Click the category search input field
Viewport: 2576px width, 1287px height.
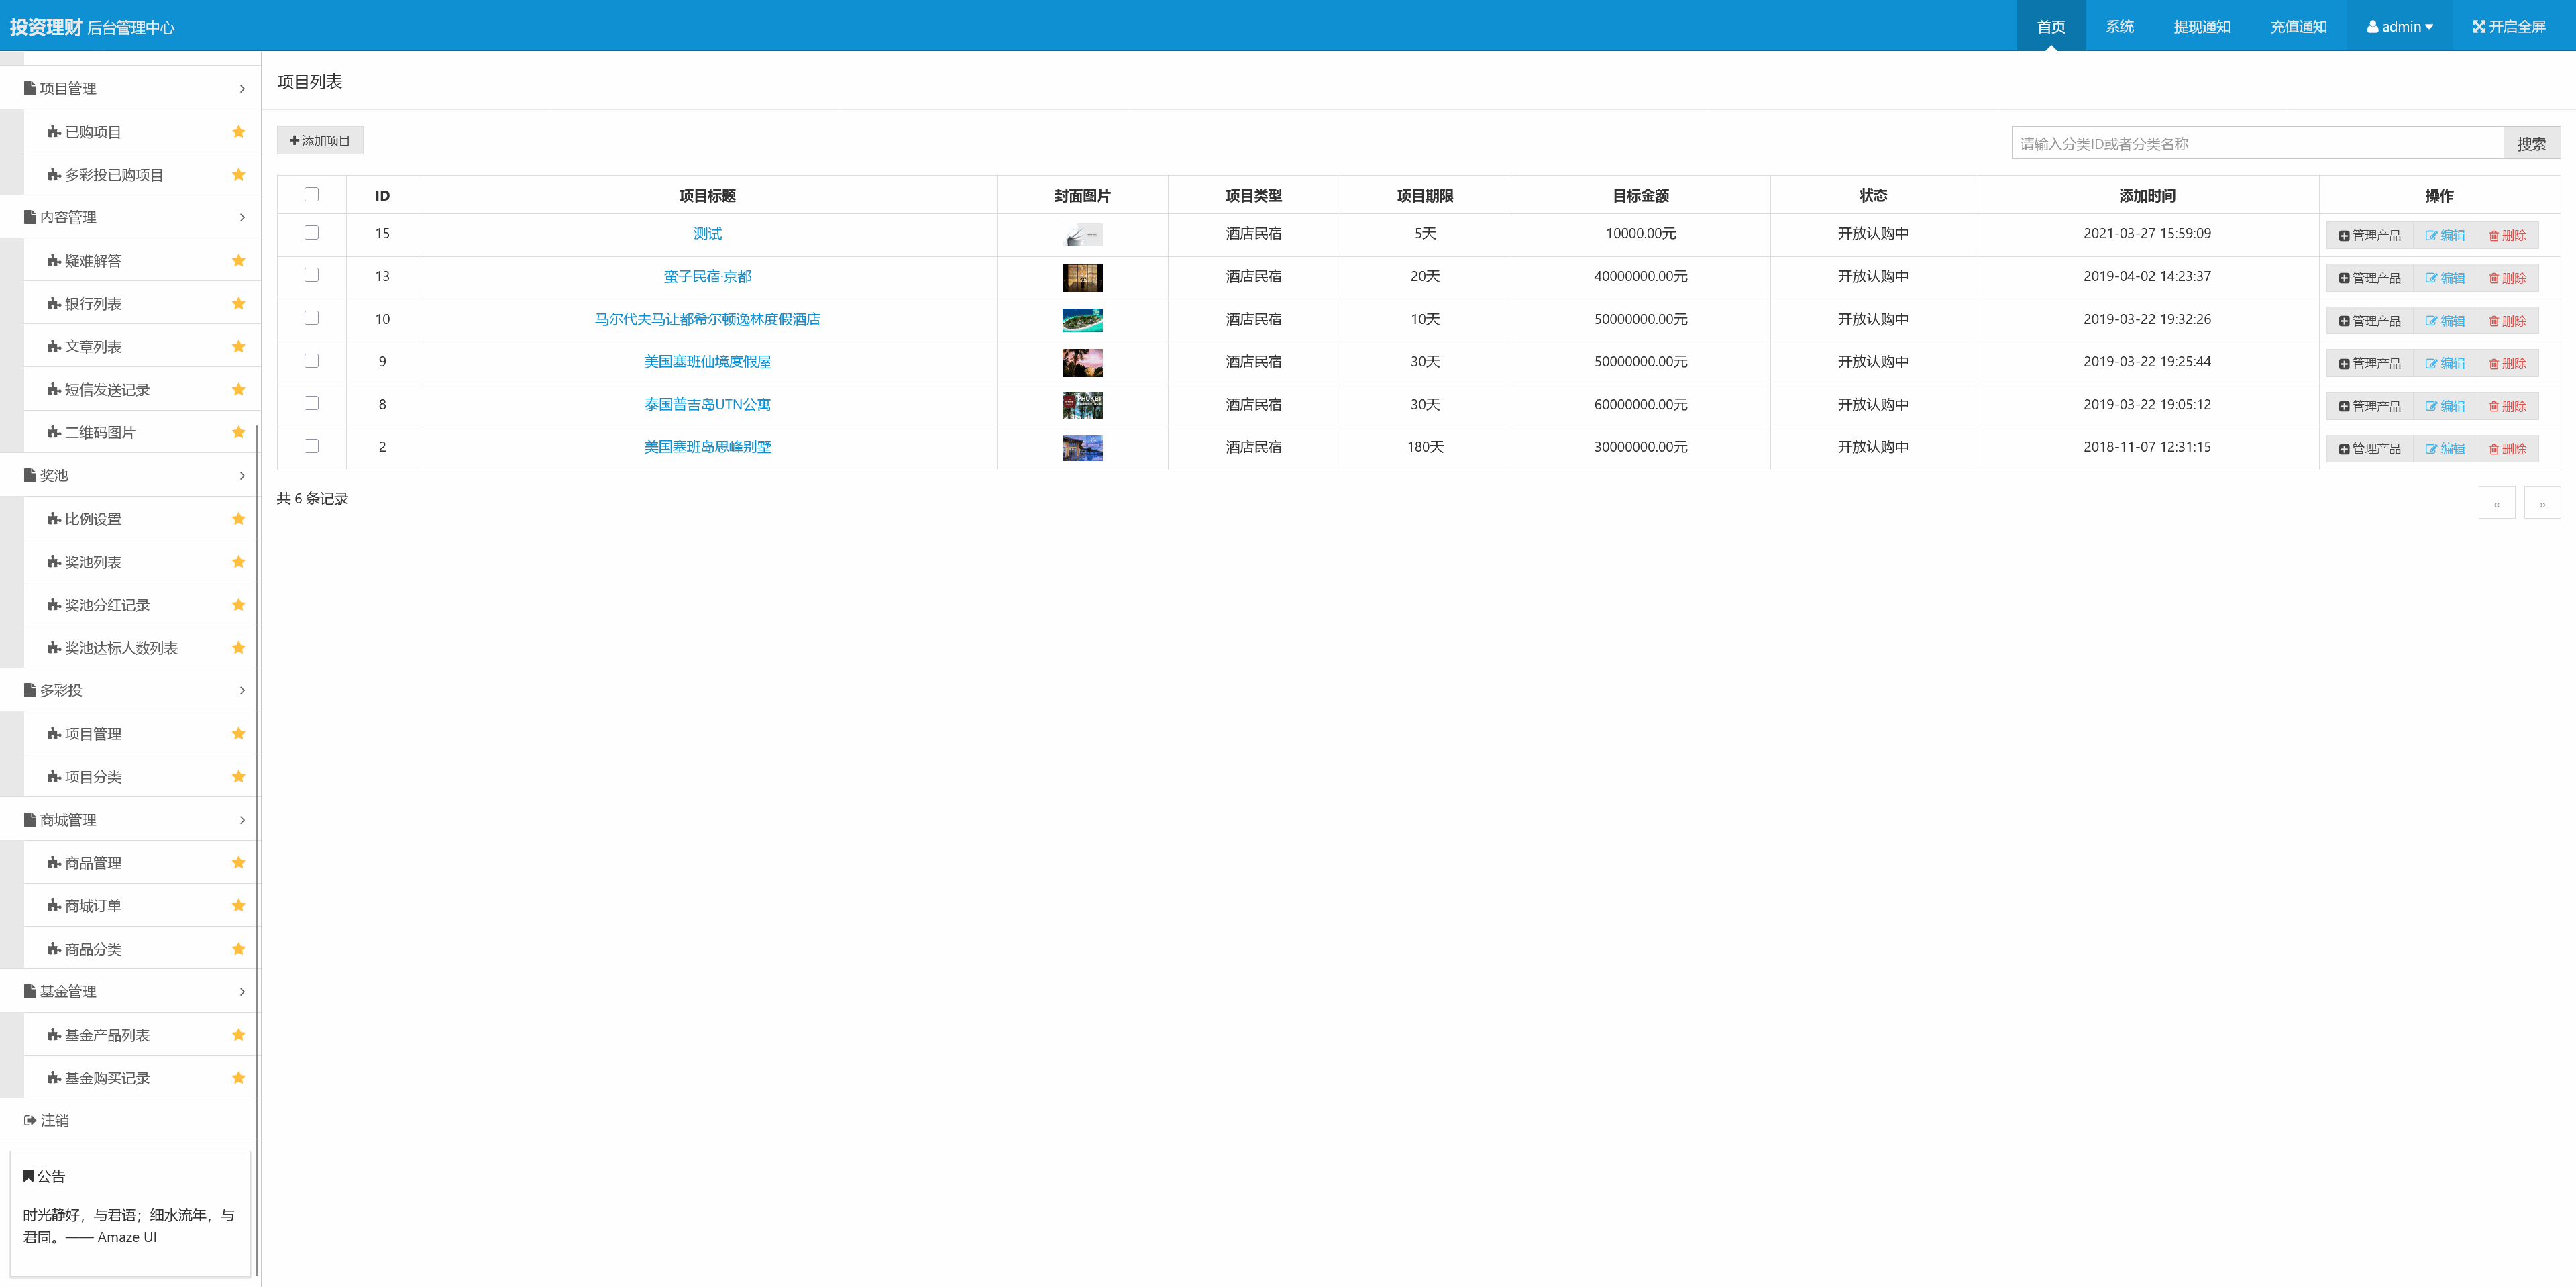pos(2256,144)
